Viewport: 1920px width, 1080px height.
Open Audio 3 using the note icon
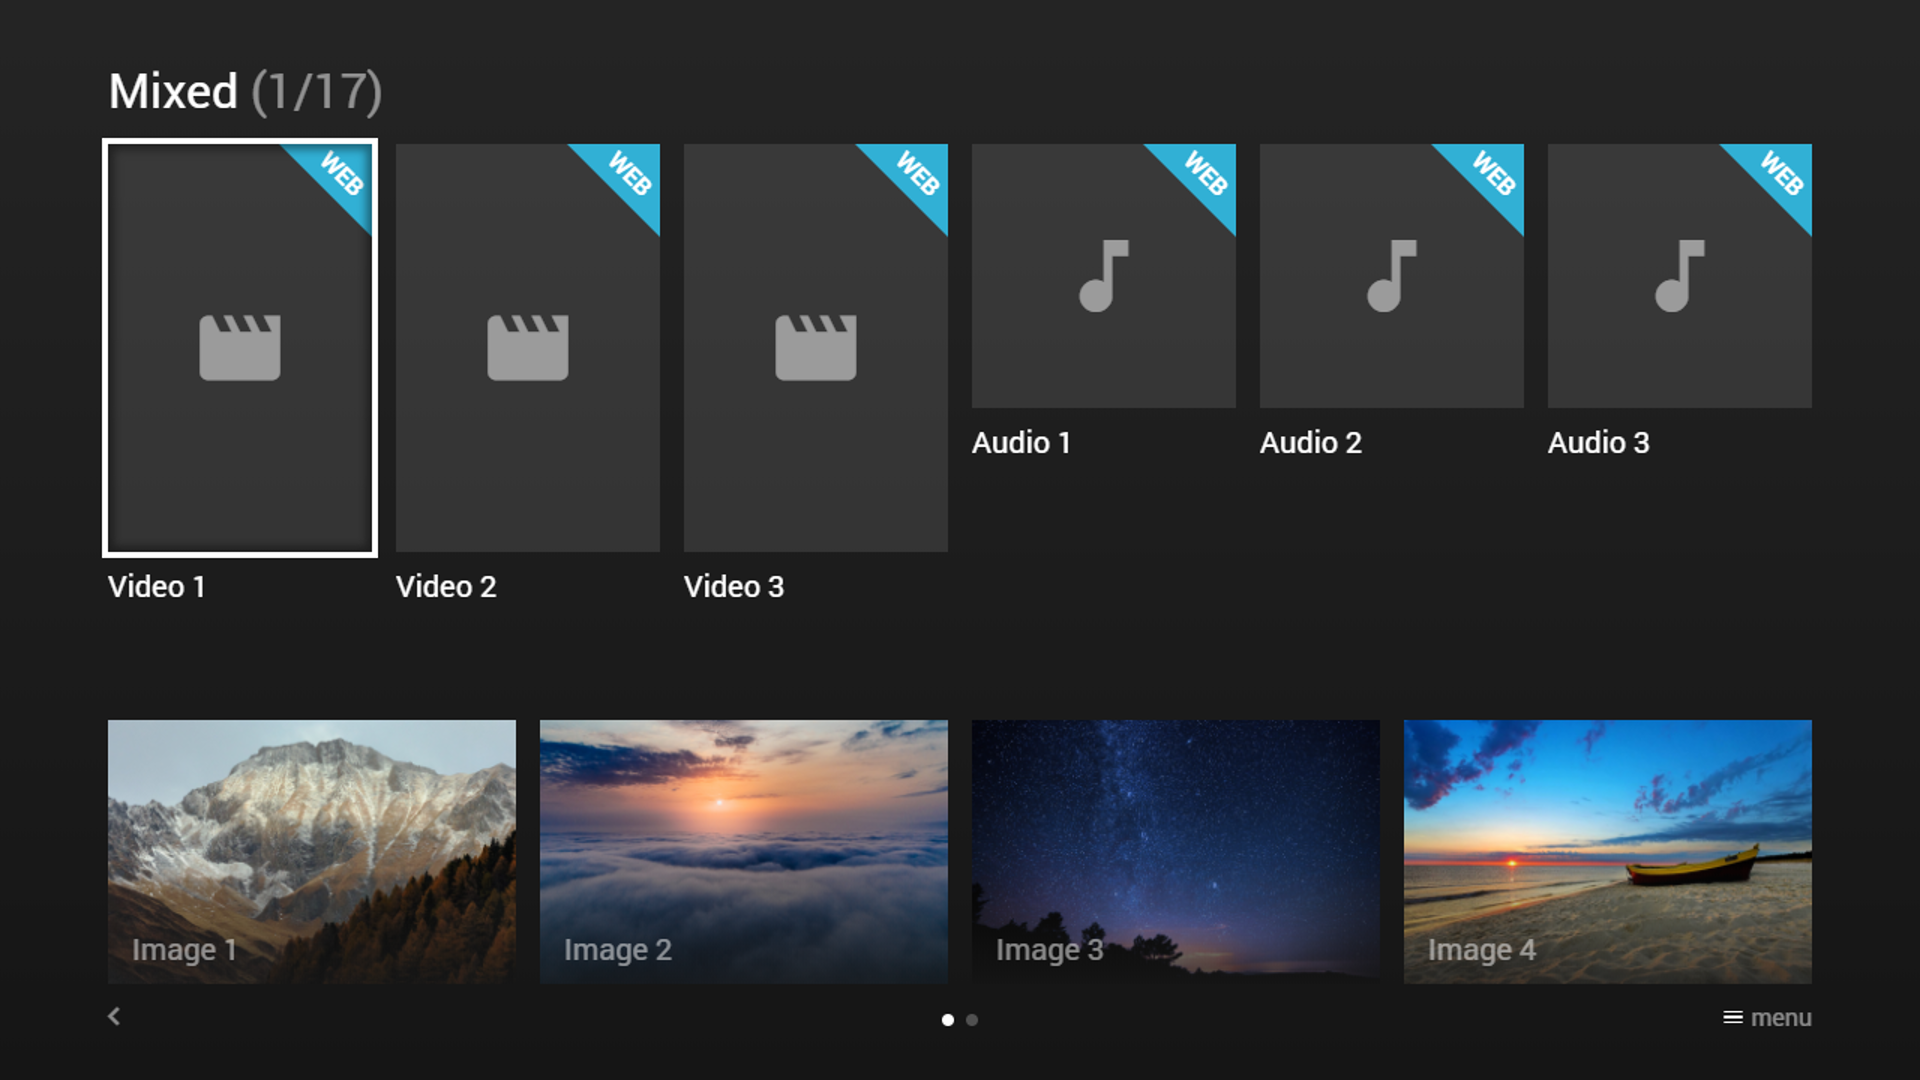click(1678, 277)
